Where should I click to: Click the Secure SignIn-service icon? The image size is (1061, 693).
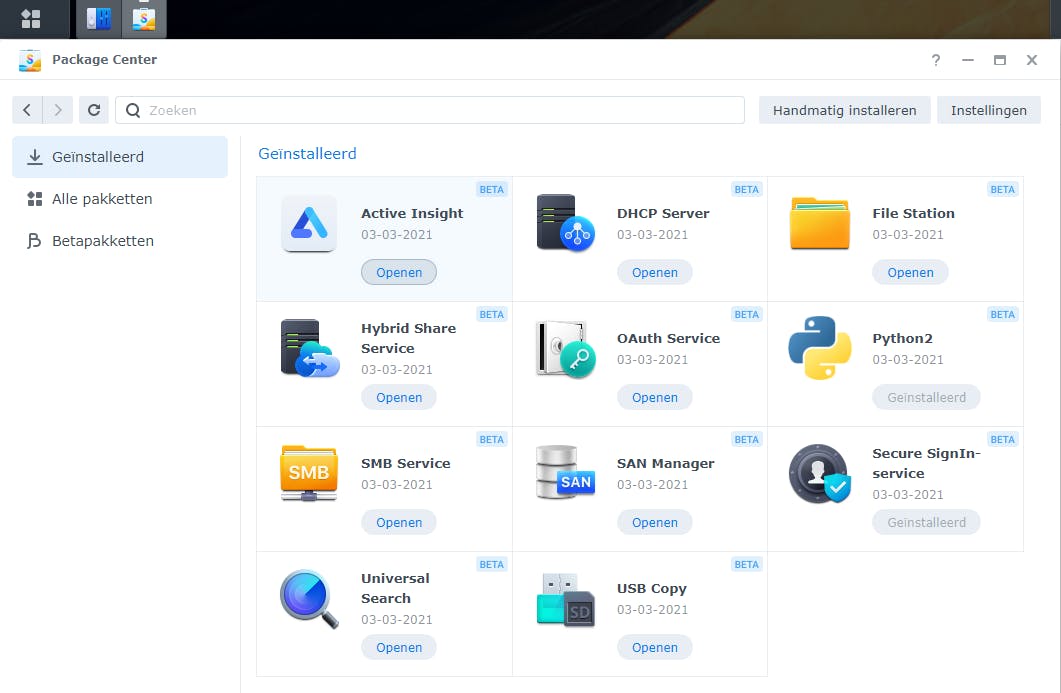point(819,474)
